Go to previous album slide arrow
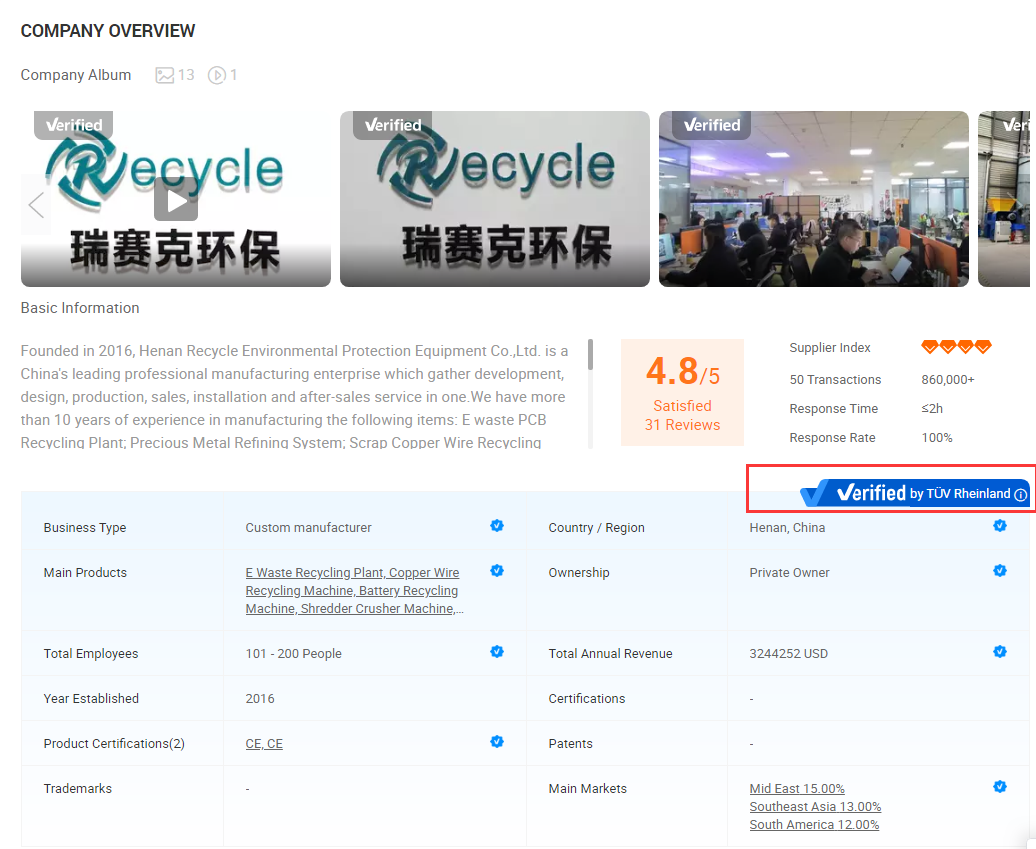Viewport: 1036px width, 849px height. coord(36,205)
